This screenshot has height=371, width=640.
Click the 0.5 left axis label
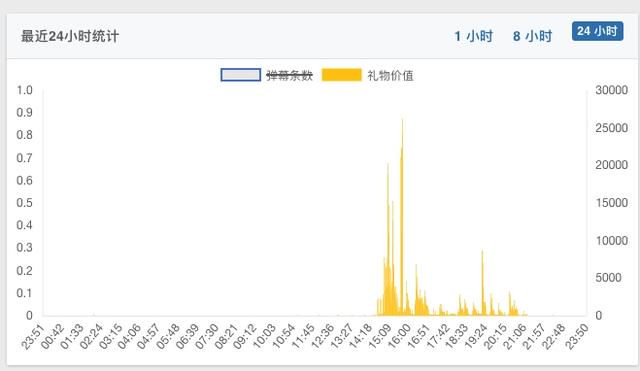click(24, 202)
